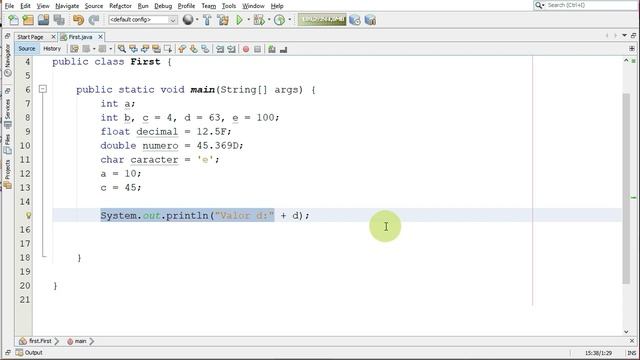The width and height of the screenshot is (640, 360).
Task: Build project with the hammer icon
Action: coord(207,20)
